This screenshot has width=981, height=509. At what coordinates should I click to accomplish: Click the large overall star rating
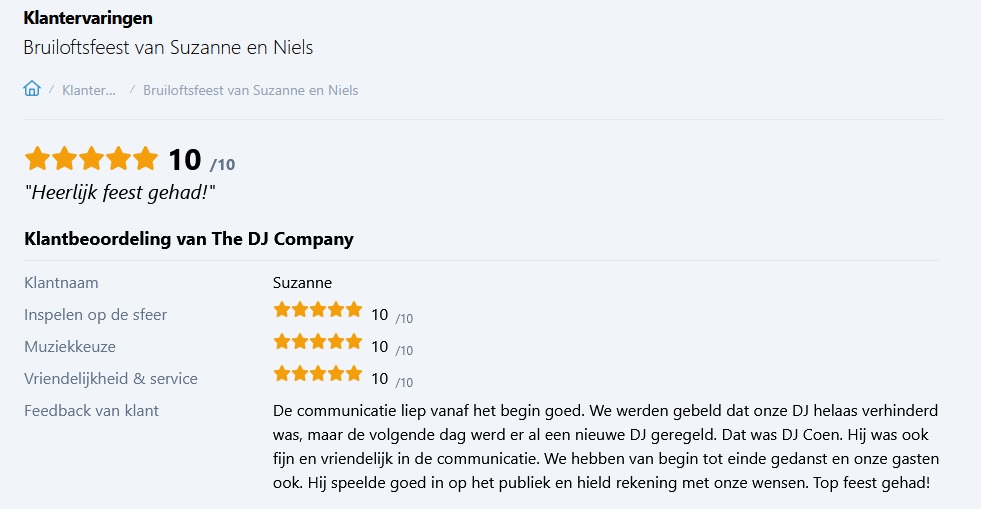92,159
